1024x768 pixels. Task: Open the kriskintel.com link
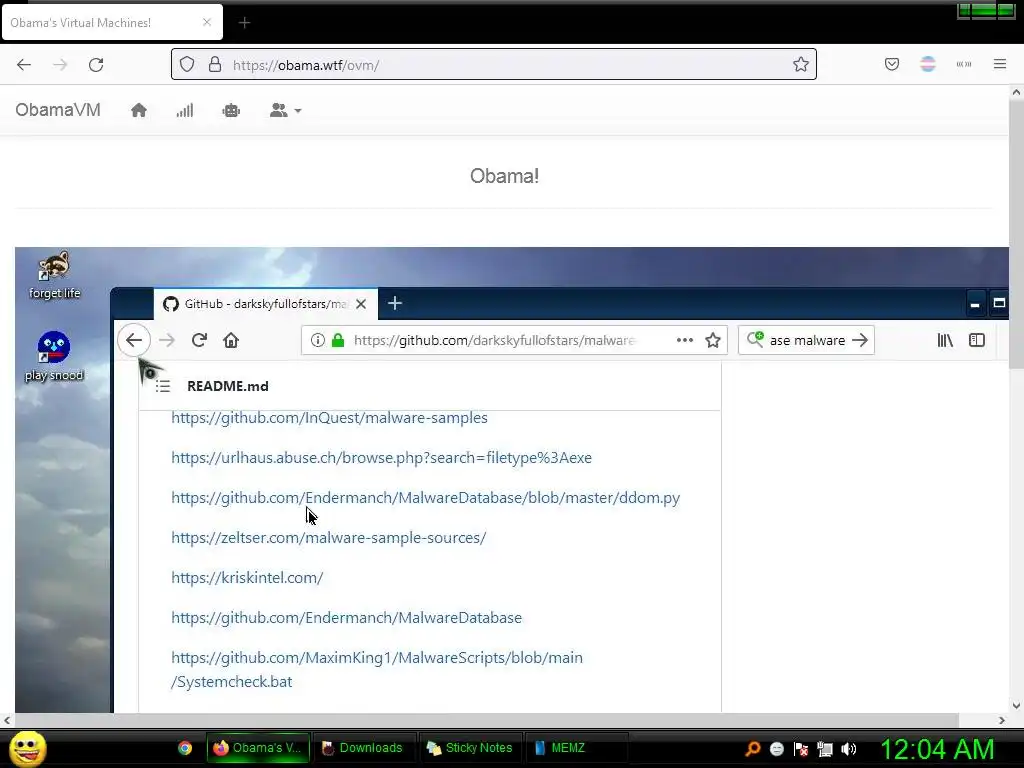(247, 578)
